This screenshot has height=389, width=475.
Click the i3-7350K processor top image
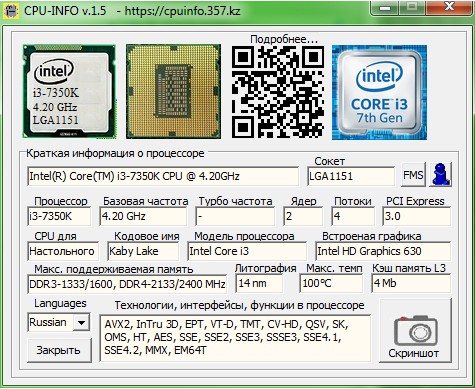pos(69,91)
